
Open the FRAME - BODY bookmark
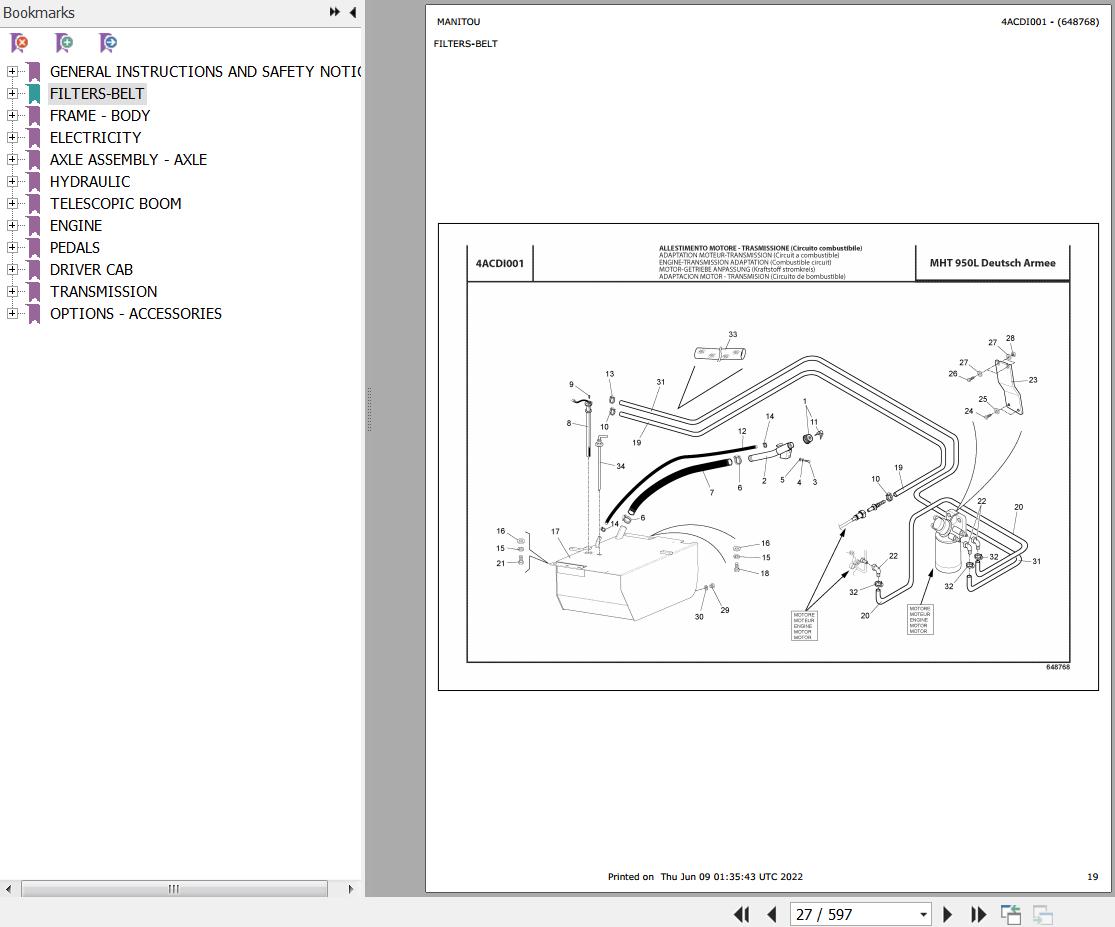coord(100,116)
